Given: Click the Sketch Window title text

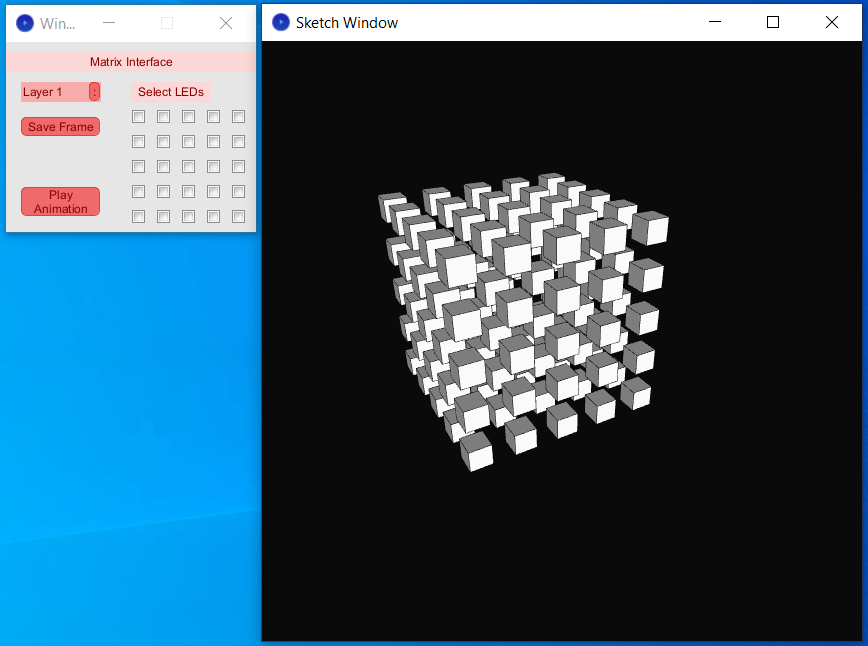Looking at the screenshot, I should click(x=347, y=22).
